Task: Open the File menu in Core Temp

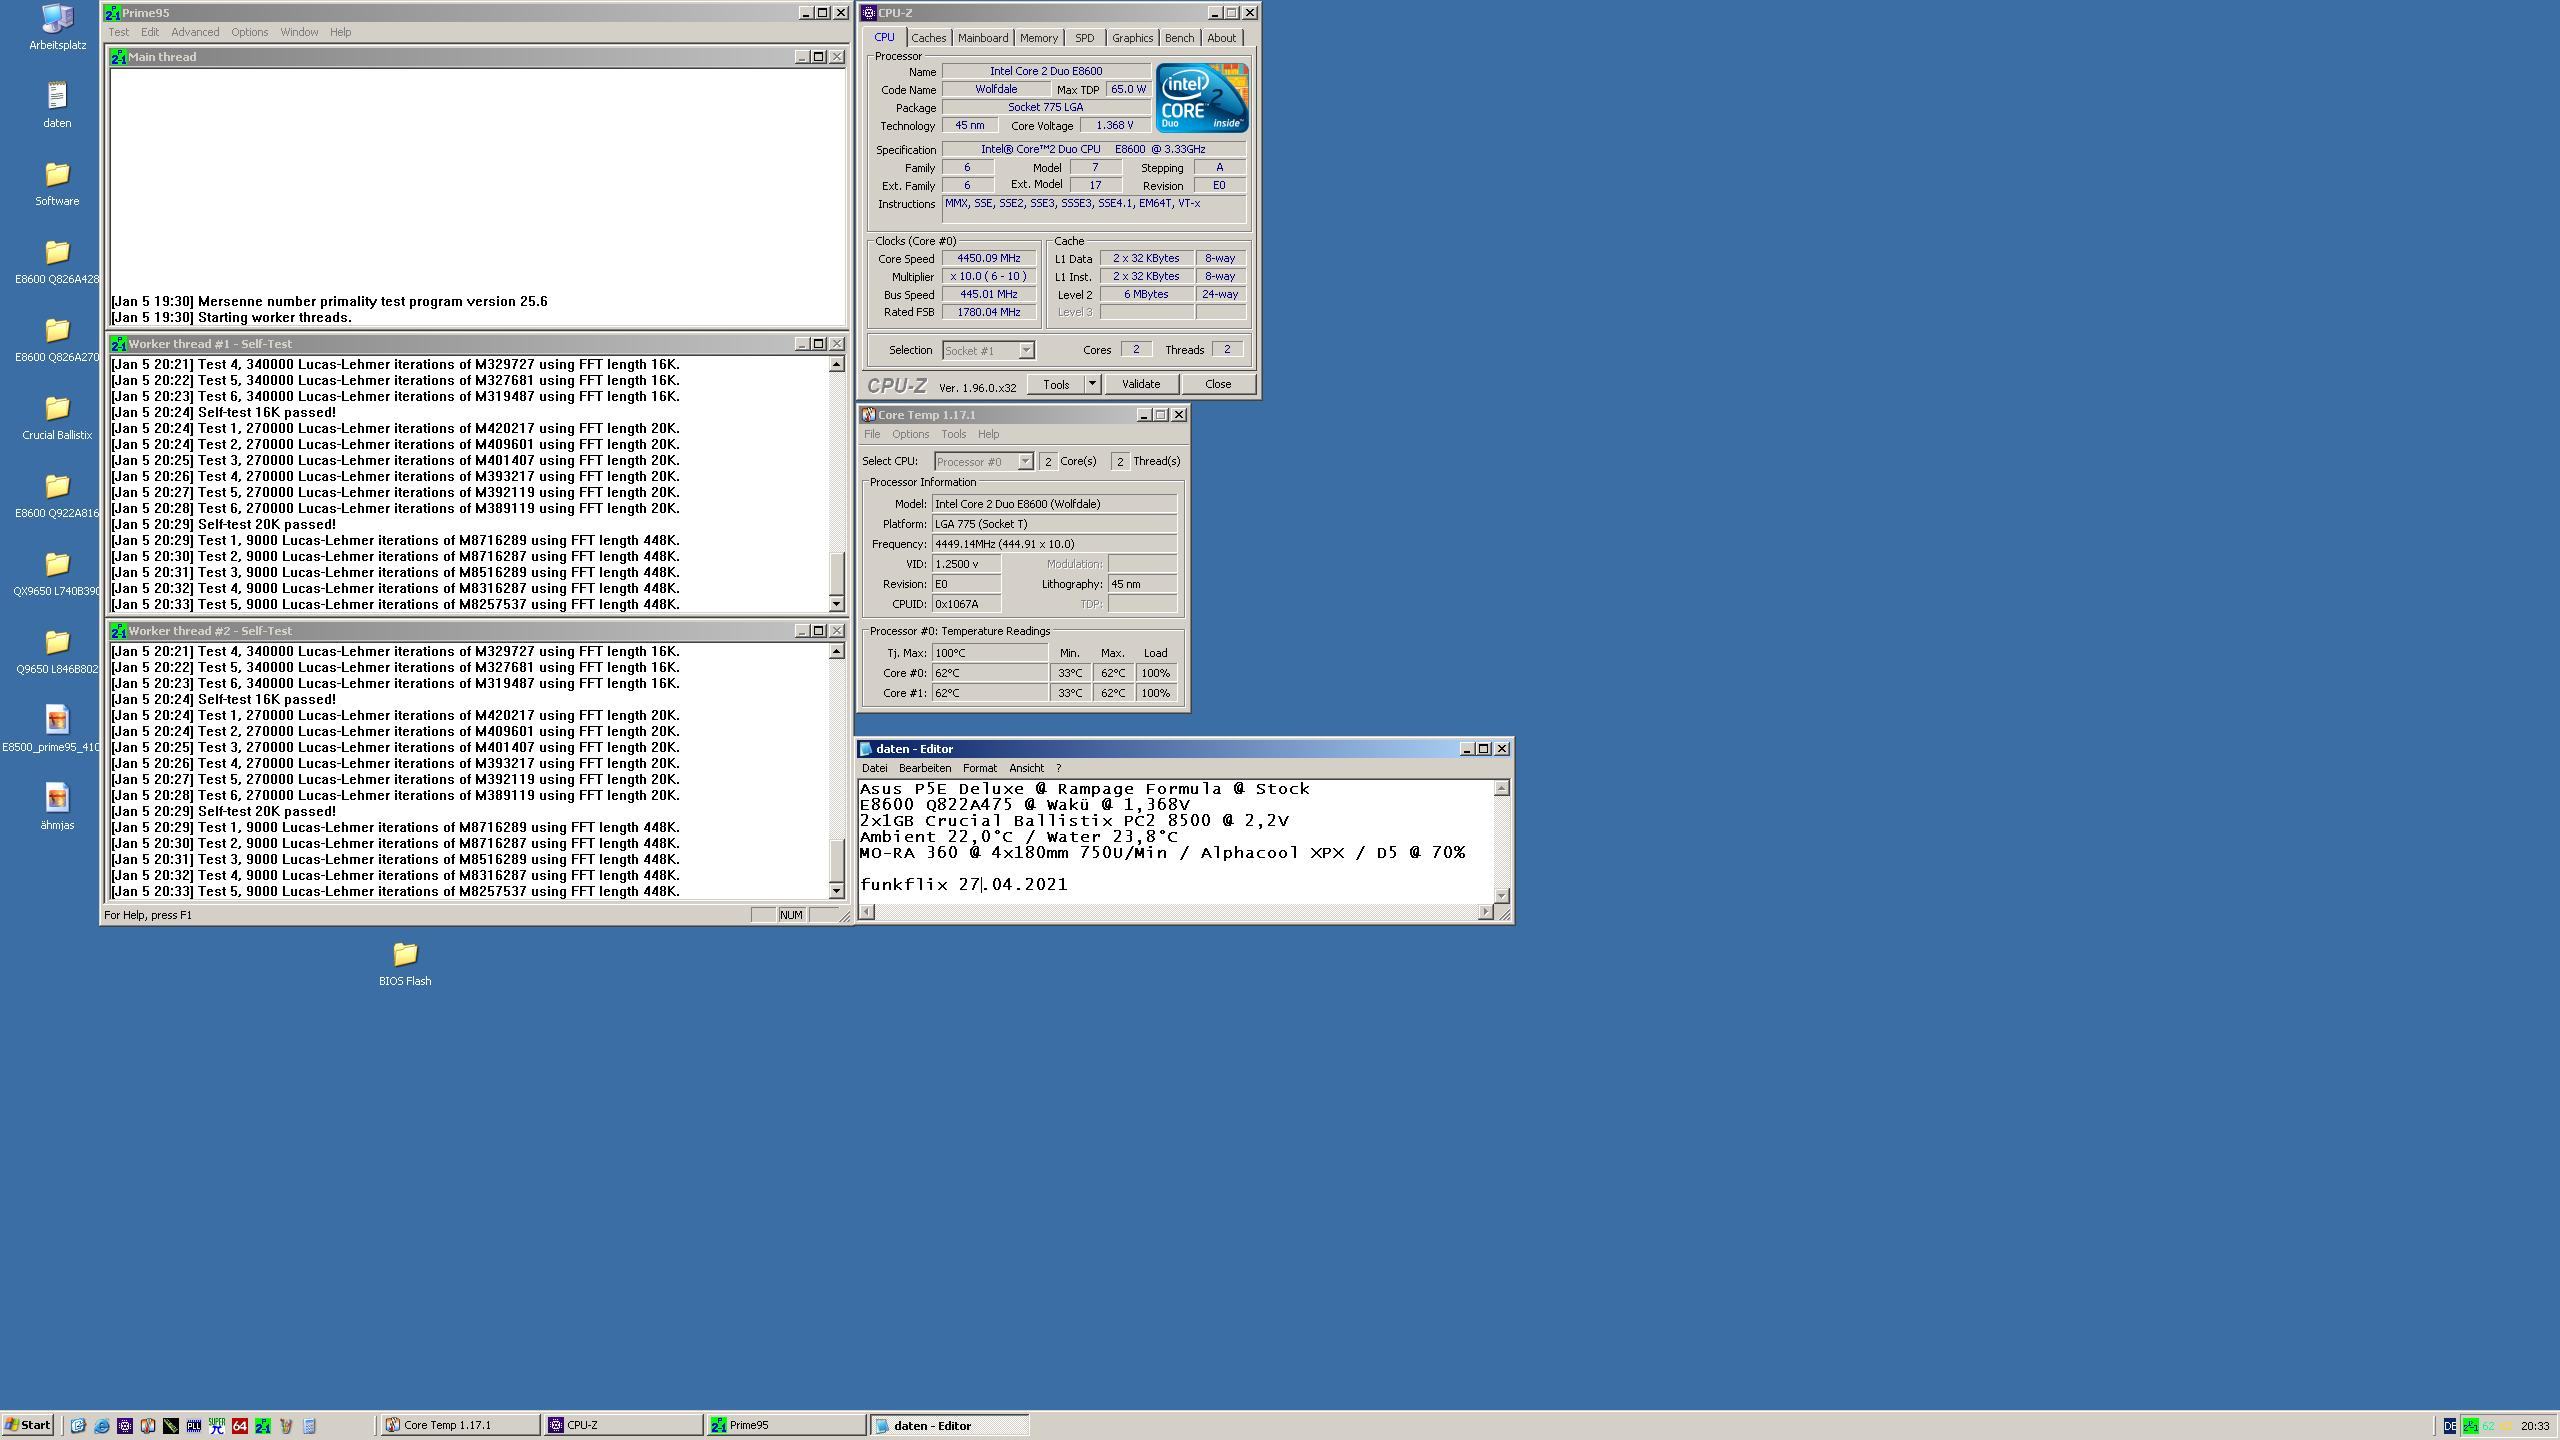Action: pyautogui.click(x=872, y=434)
